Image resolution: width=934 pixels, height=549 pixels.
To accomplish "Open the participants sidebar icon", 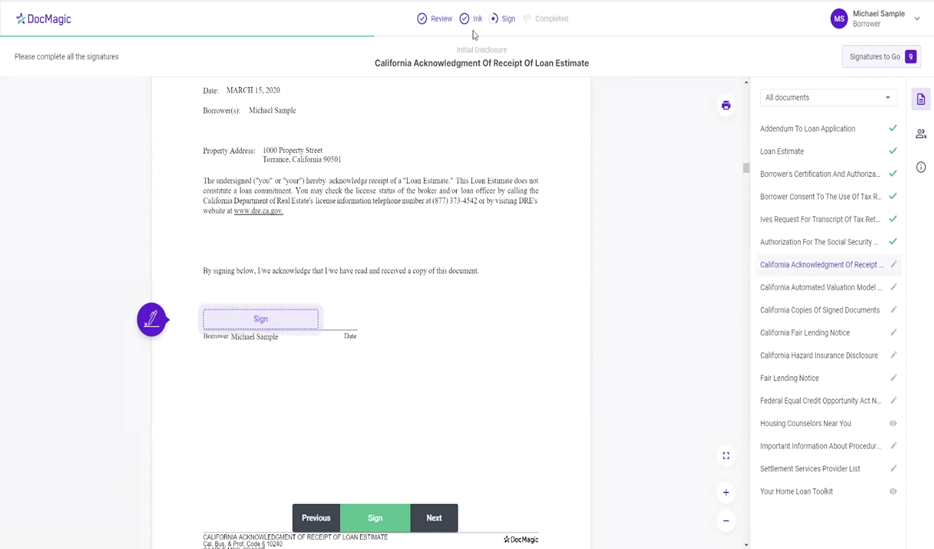I will (921, 133).
